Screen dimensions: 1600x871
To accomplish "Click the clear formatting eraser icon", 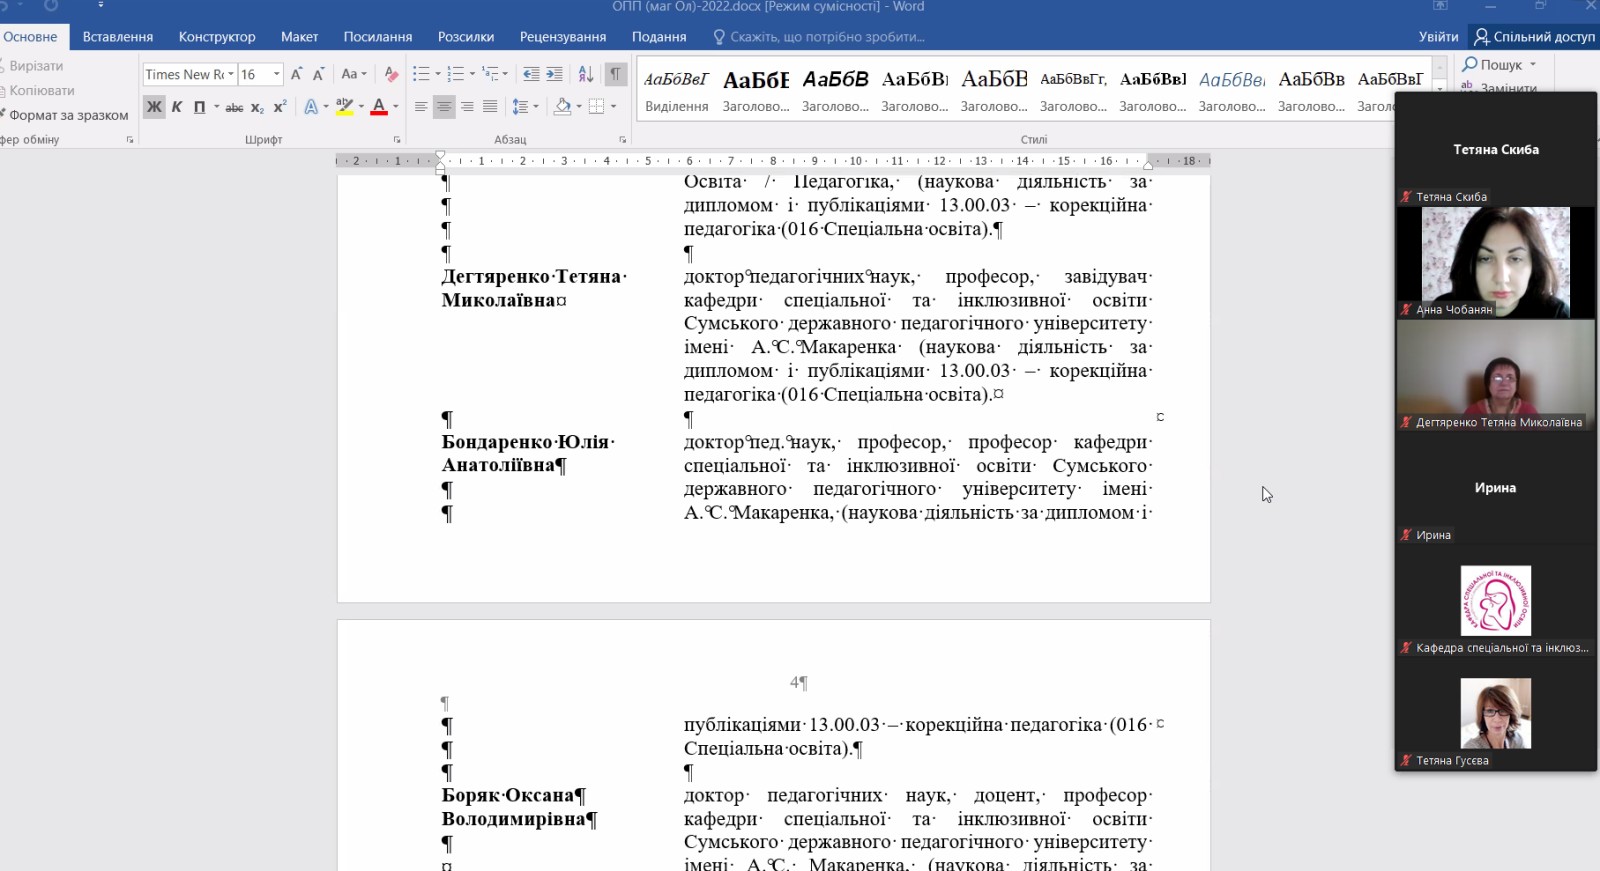I will click(x=391, y=74).
